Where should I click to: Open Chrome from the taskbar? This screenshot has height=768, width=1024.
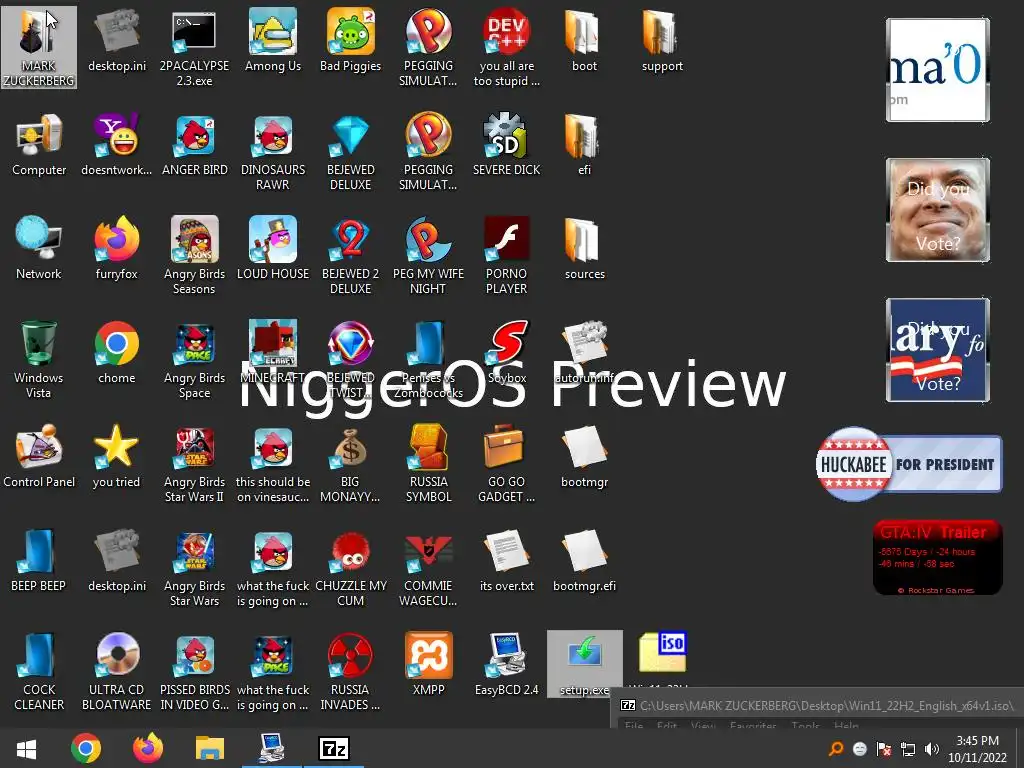(x=86, y=748)
